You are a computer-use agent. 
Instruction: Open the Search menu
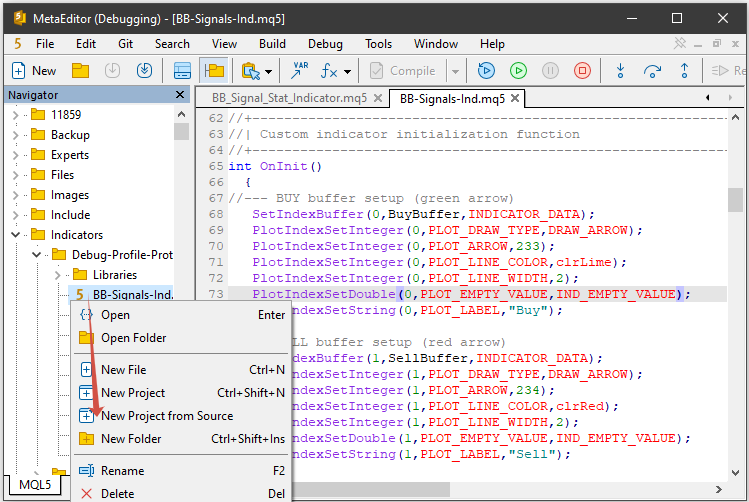pyautogui.click(x=172, y=44)
